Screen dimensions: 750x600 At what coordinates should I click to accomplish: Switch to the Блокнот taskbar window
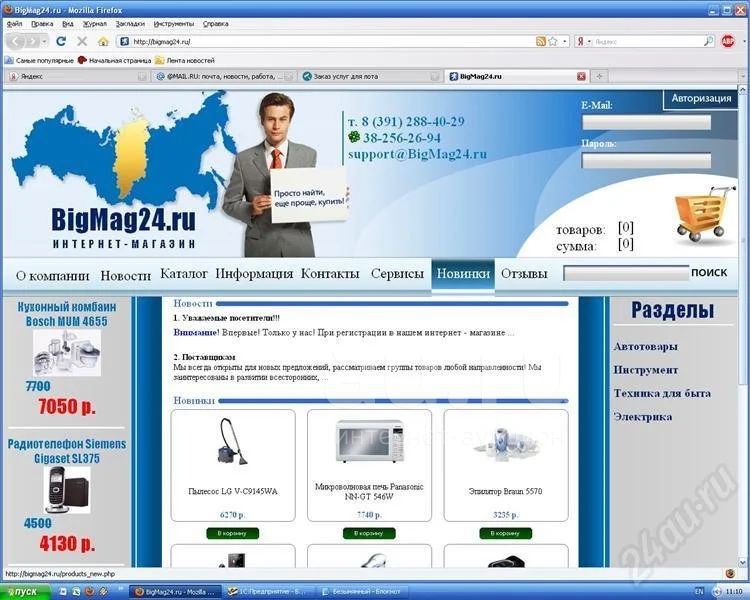tap(364, 592)
